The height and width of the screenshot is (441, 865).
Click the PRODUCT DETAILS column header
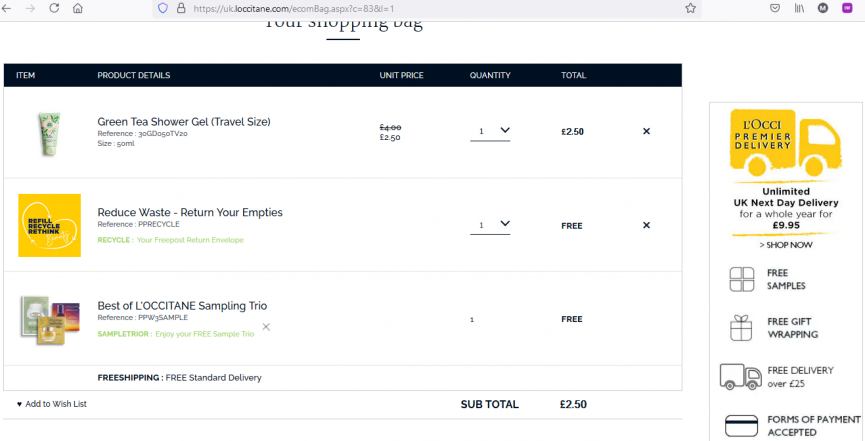[134, 75]
